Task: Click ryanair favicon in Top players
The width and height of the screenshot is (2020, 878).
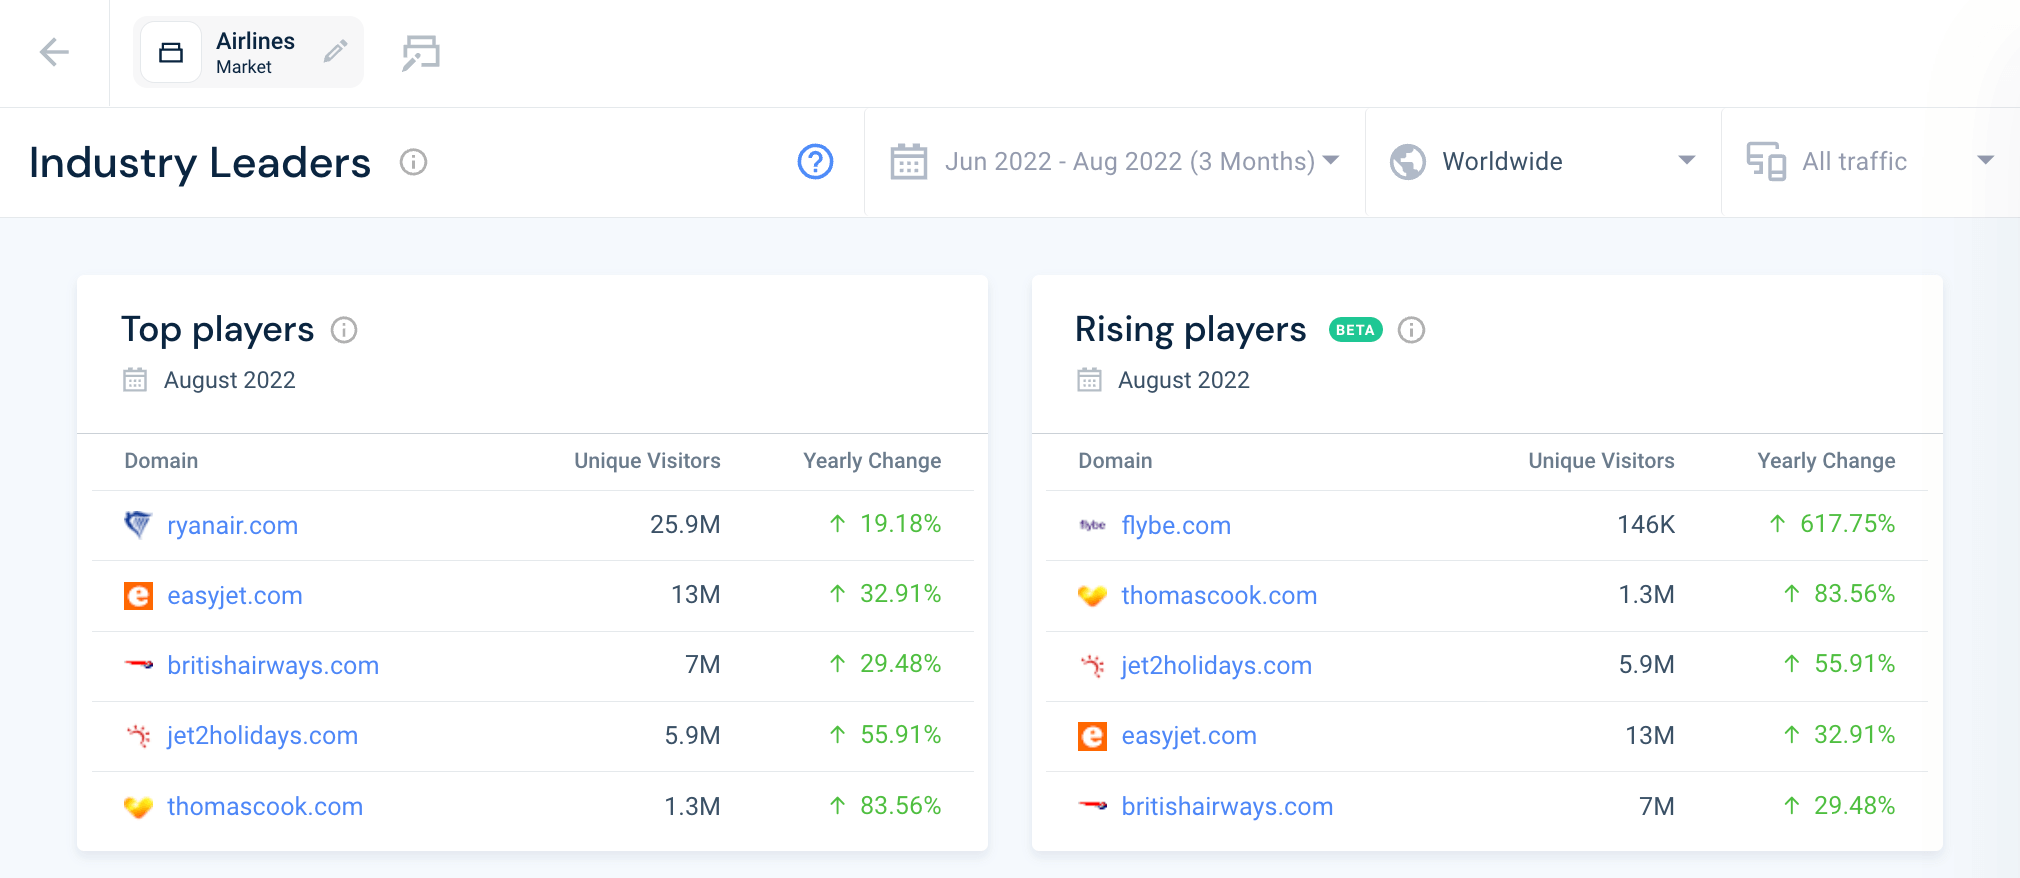Action: [138, 524]
